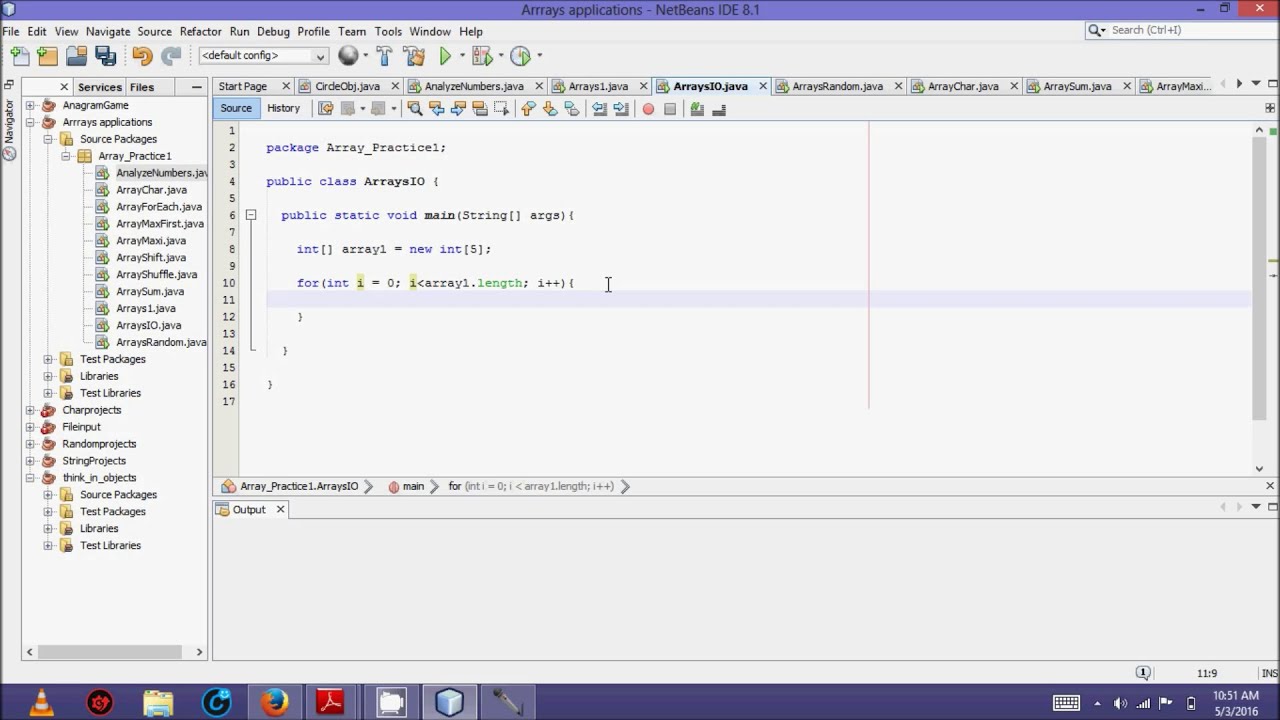Open the default config dropdown
Screen dimensions: 1280x720
(264, 56)
